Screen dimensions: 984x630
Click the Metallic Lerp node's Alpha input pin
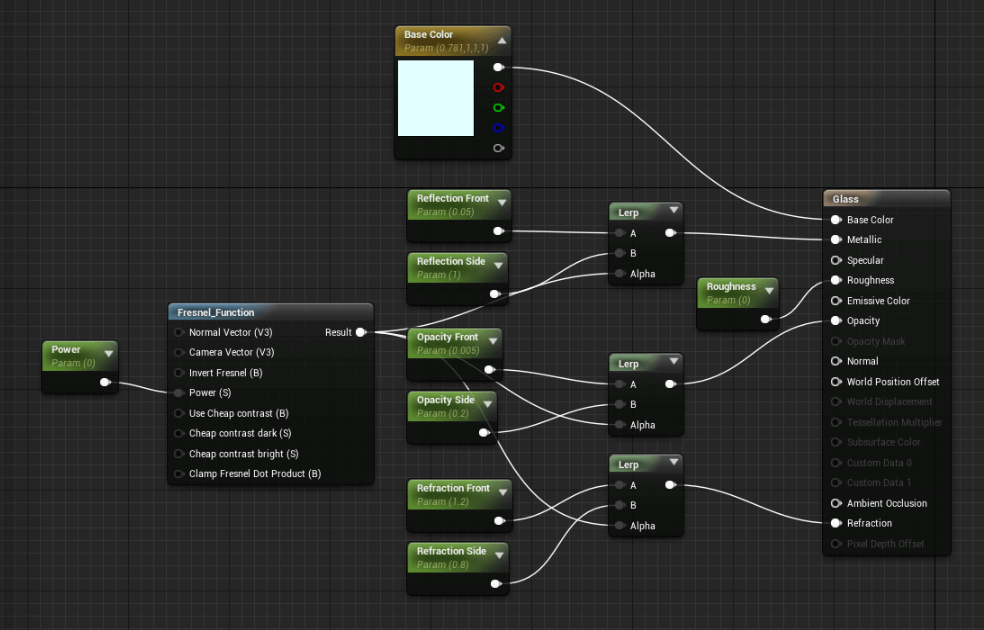click(x=620, y=274)
